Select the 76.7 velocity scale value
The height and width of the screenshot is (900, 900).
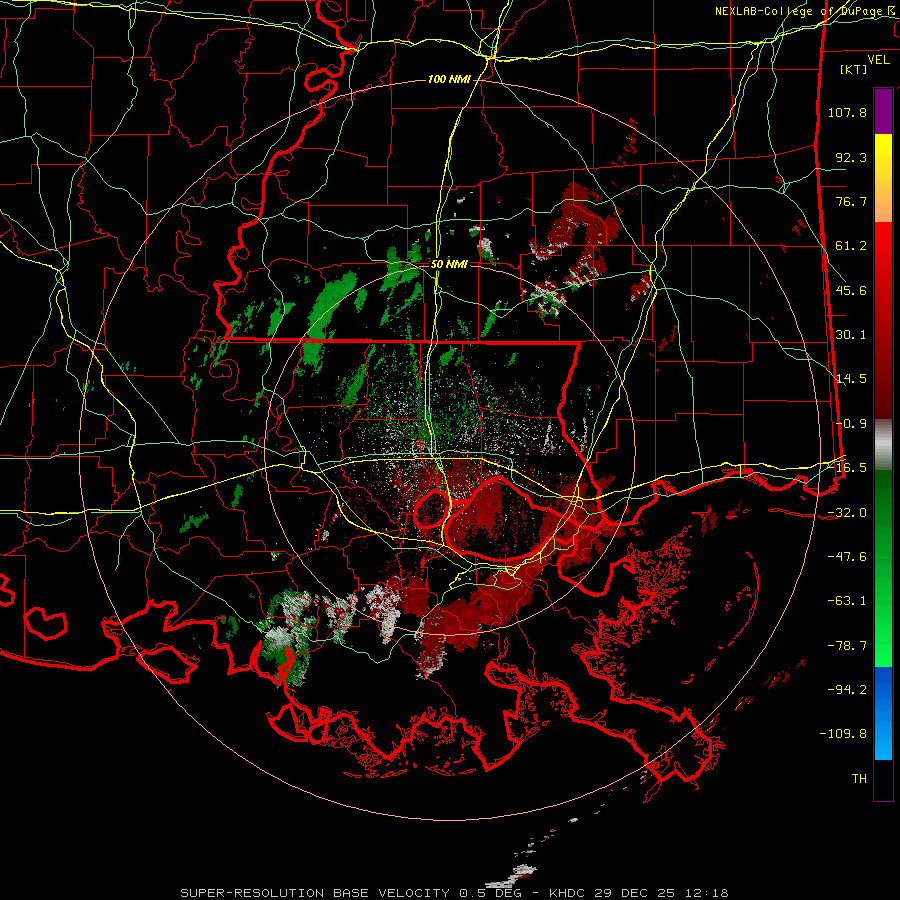tap(851, 201)
